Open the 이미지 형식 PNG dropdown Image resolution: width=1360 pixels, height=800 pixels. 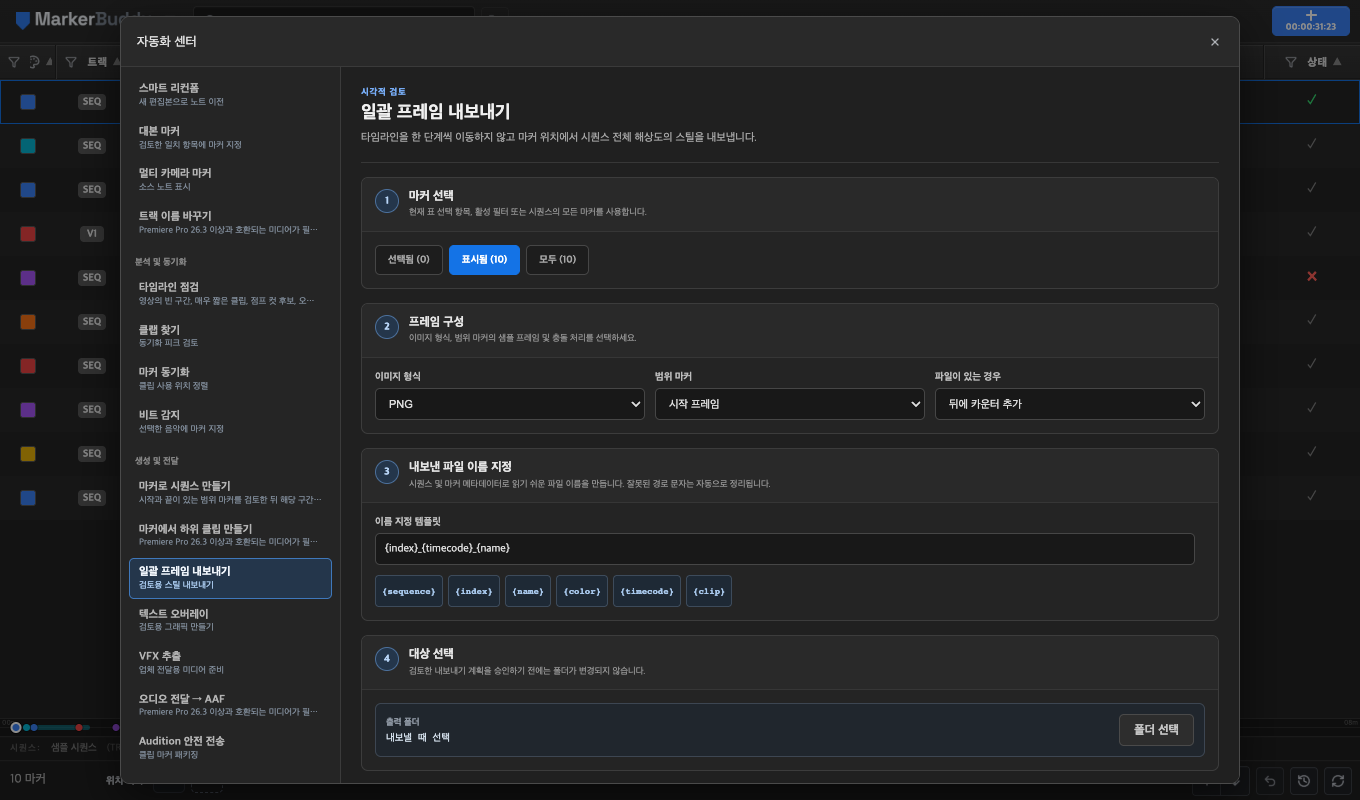coord(510,404)
